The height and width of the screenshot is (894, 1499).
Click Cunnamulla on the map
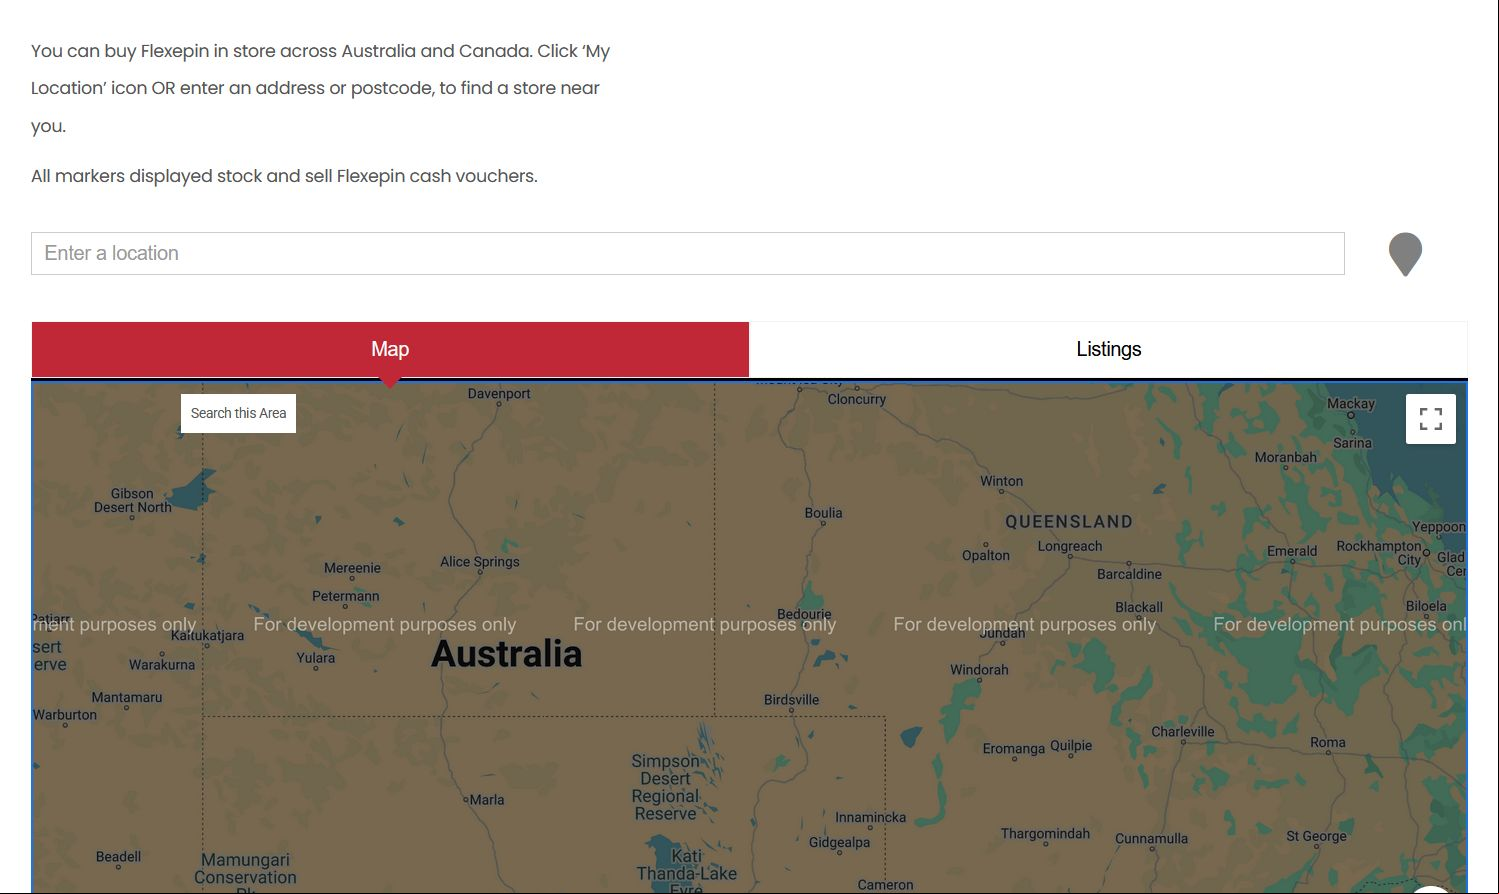coord(1152,839)
